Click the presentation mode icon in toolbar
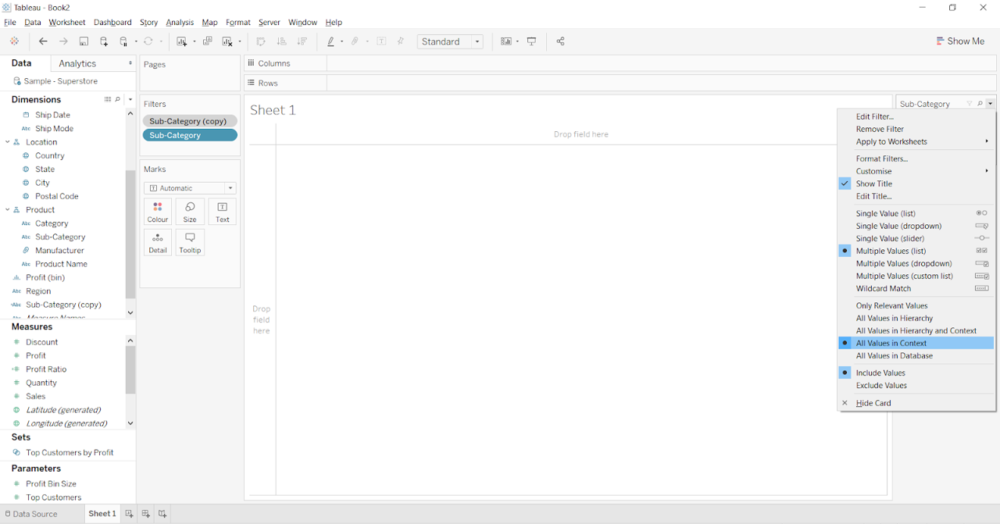The width and height of the screenshot is (1000, 524). coord(532,41)
